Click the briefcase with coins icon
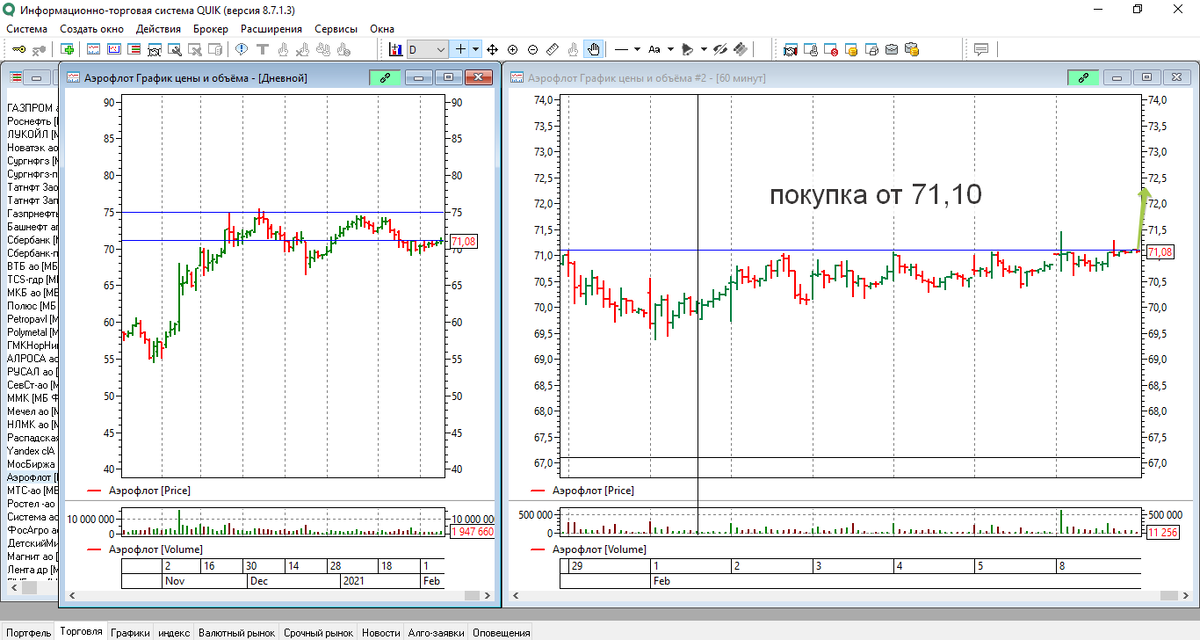The image size is (1200, 640). 912,49
